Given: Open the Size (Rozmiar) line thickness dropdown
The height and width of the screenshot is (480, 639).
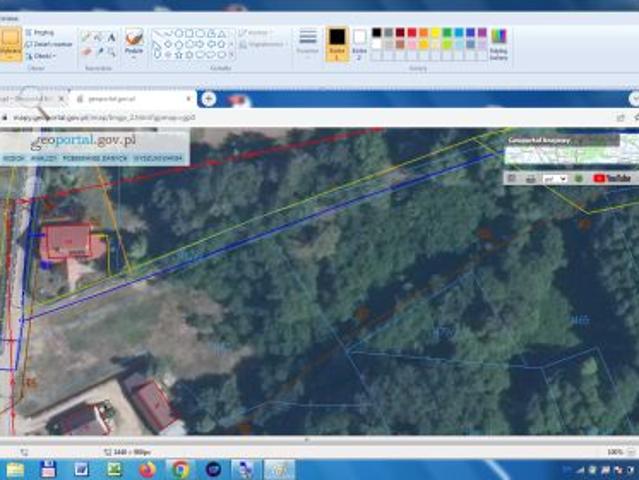Looking at the screenshot, I should click(308, 42).
